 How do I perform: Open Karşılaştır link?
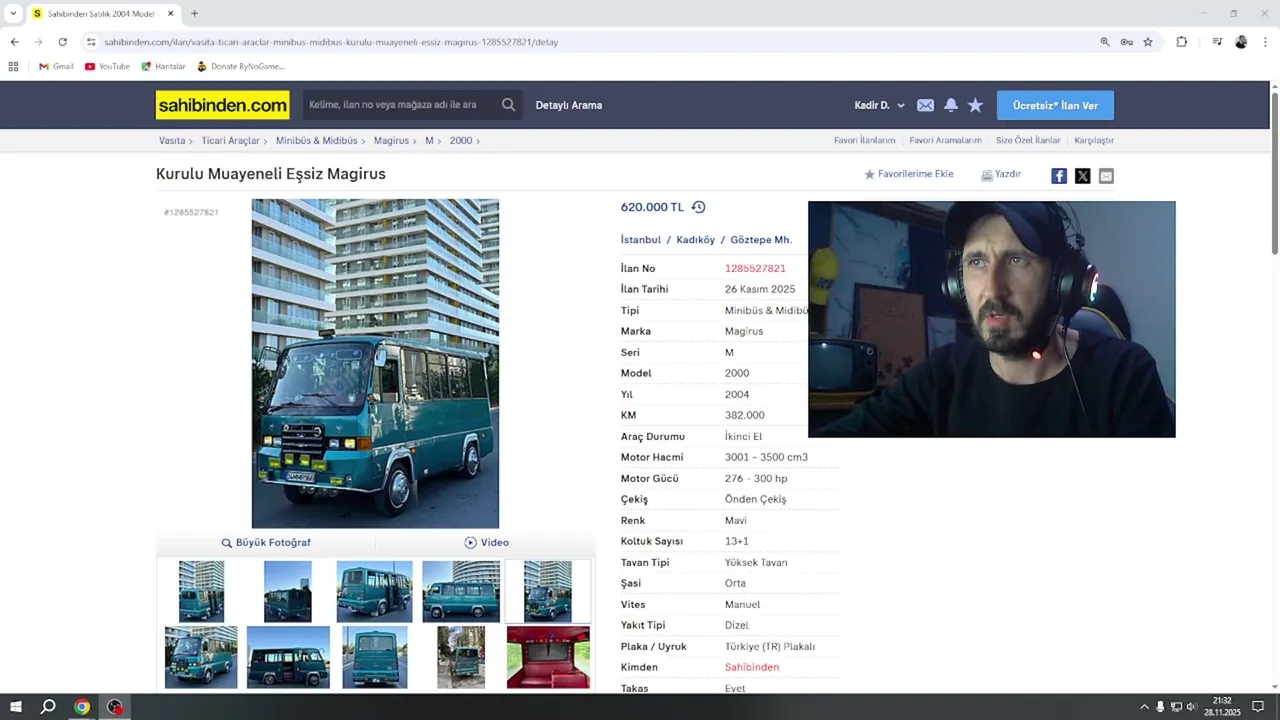tap(1094, 141)
